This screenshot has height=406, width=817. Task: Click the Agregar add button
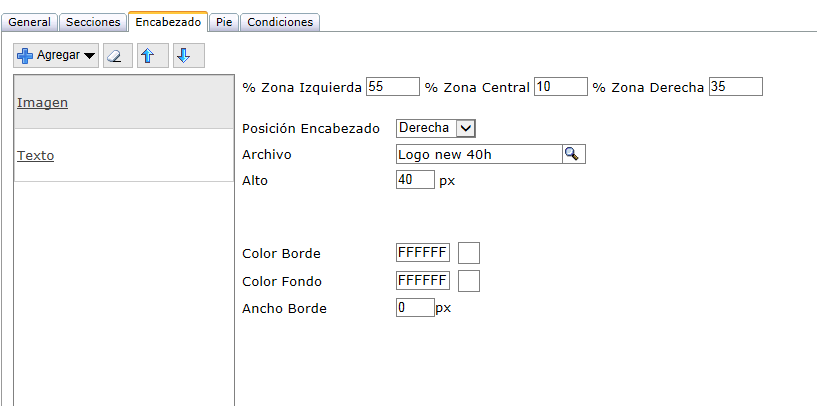56,56
